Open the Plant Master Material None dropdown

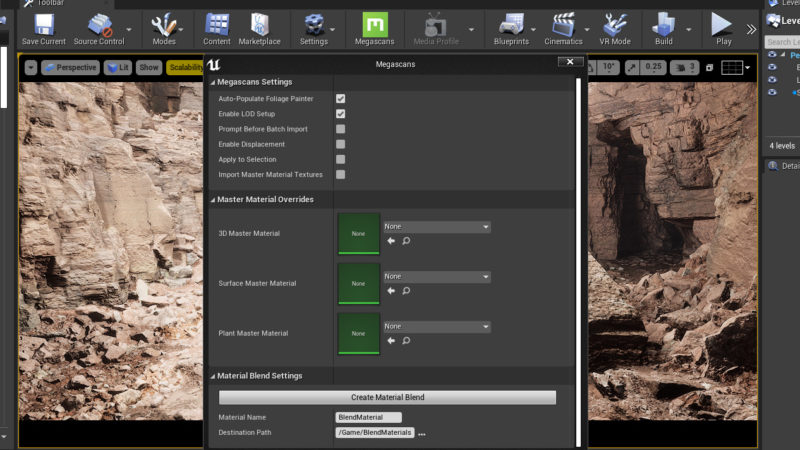tap(437, 327)
